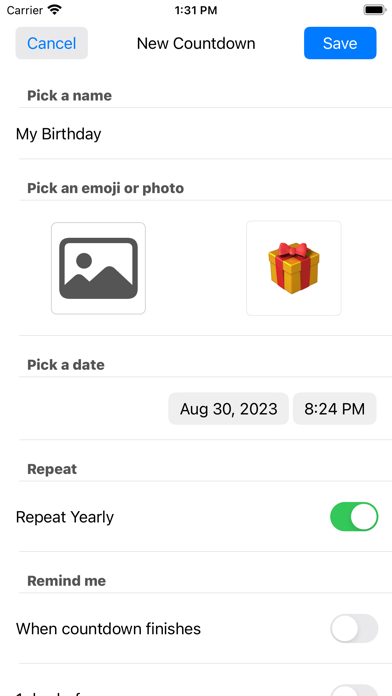392x696 pixels.
Task: Select the Pick a date header
Action: point(66,365)
